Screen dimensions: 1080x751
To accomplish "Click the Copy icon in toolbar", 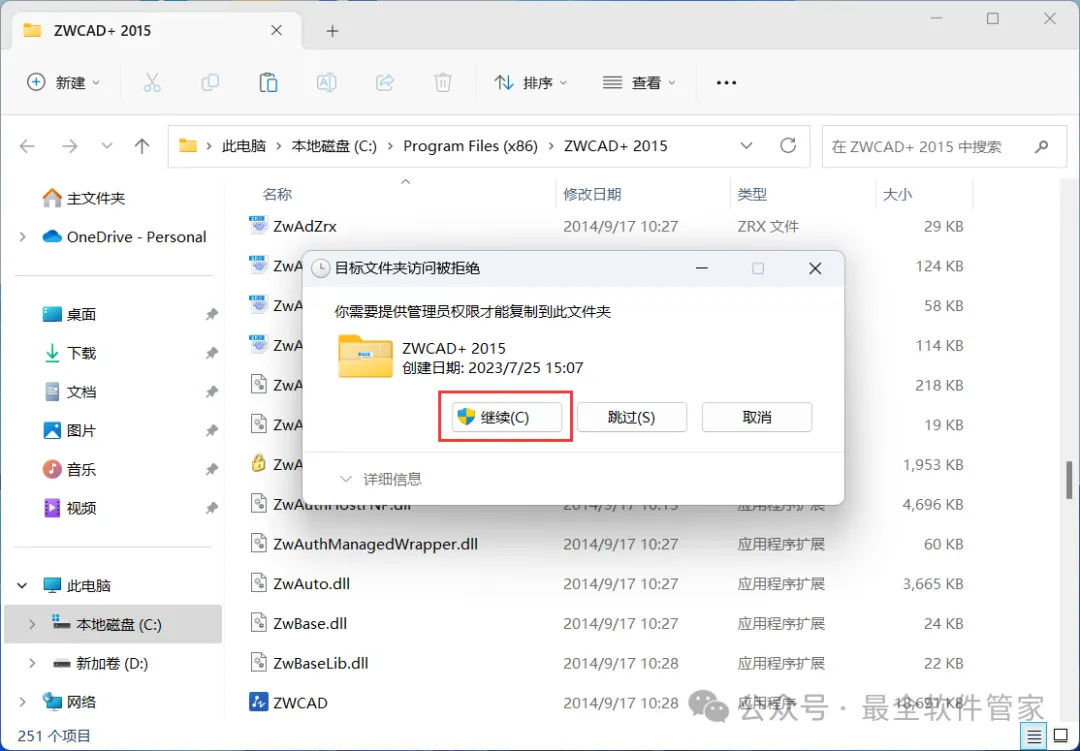I will [210, 83].
